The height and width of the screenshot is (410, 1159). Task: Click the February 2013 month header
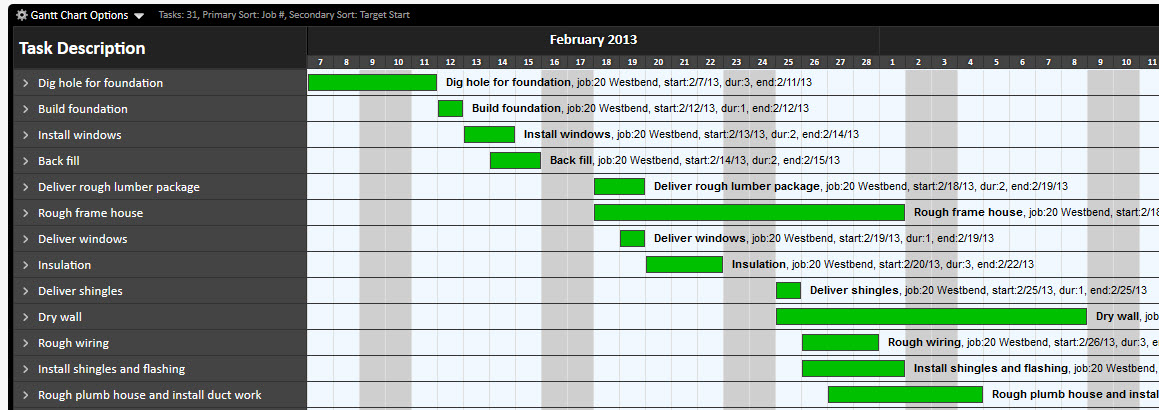pyautogui.click(x=594, y=40)
